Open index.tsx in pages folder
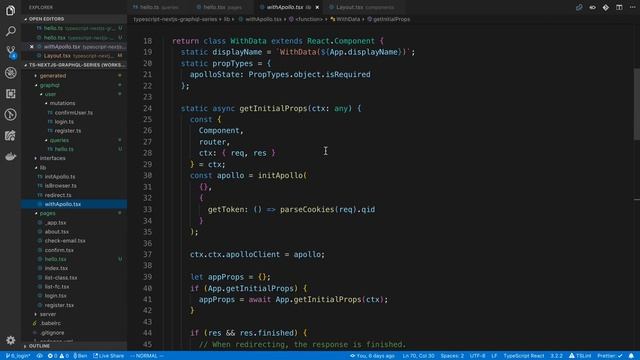 coord(74,268)
